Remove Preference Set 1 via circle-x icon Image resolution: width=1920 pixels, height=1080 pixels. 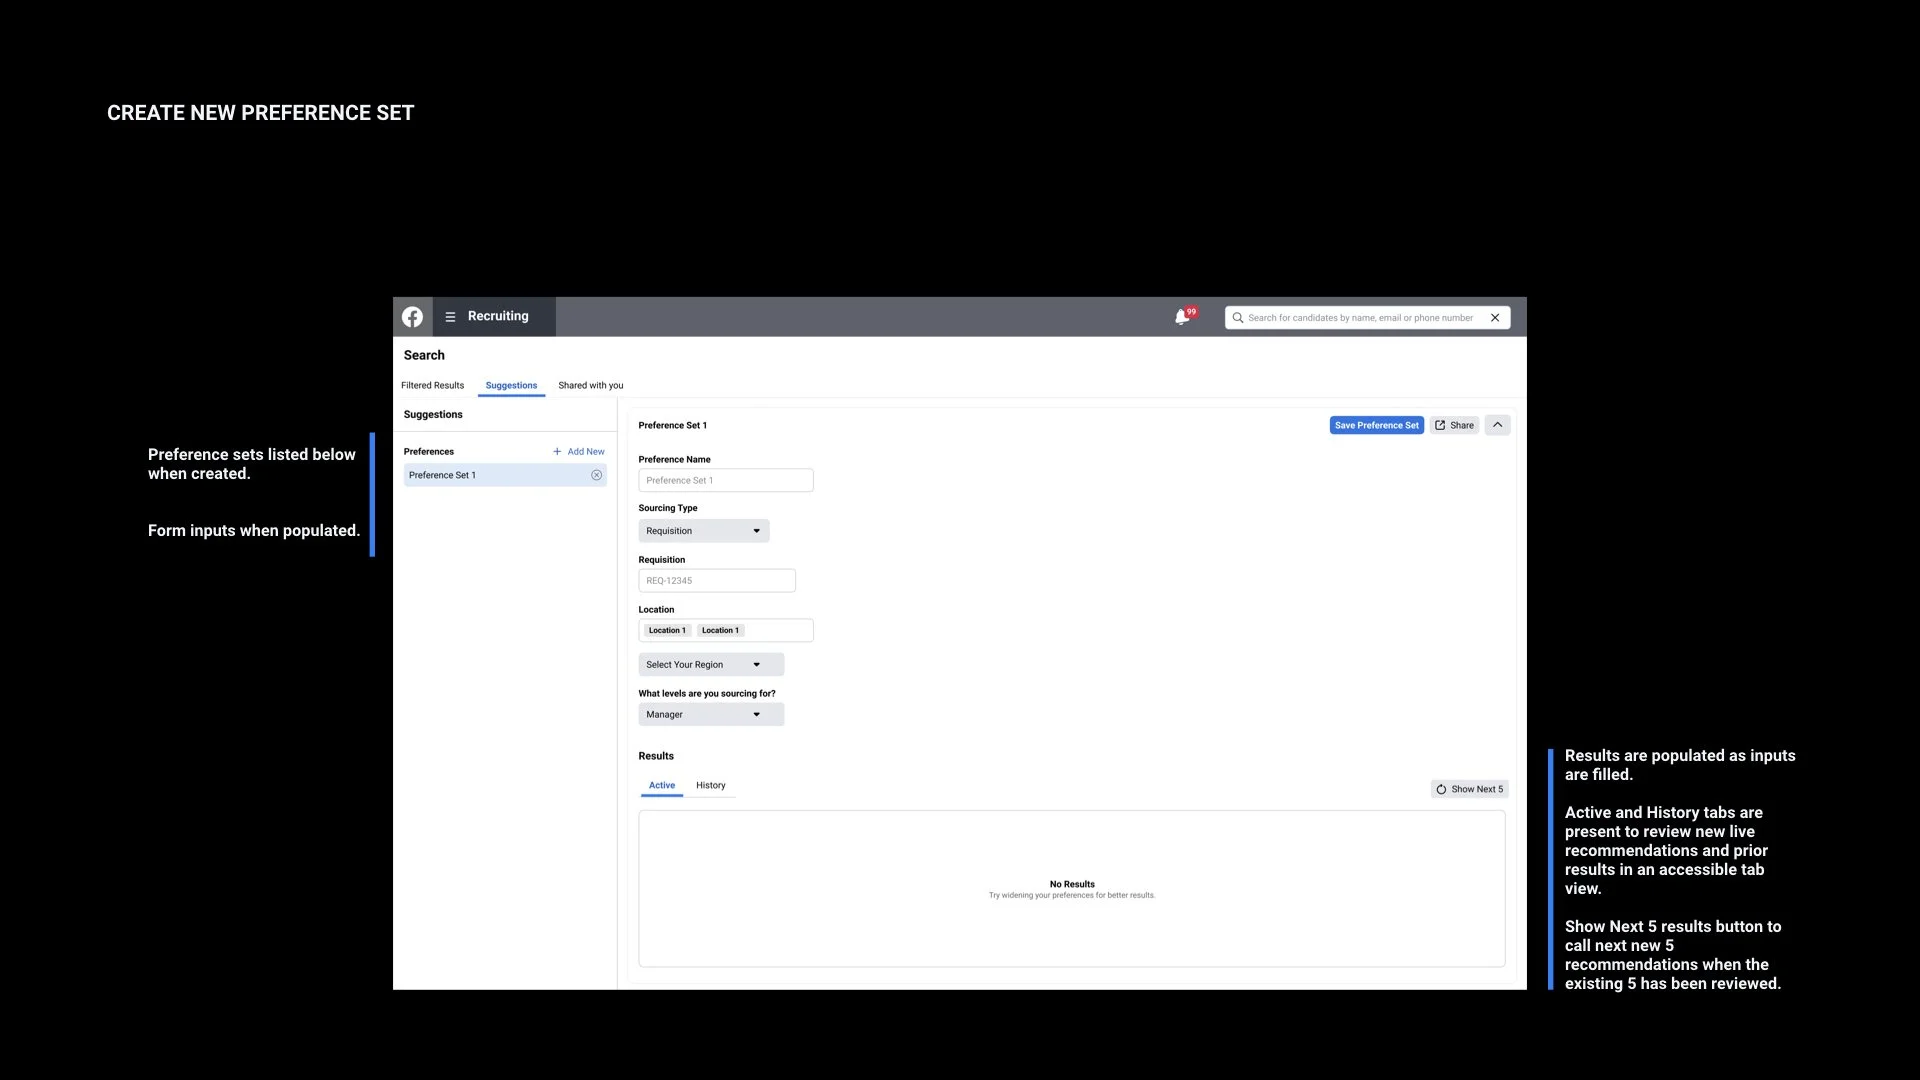[597, 475]
